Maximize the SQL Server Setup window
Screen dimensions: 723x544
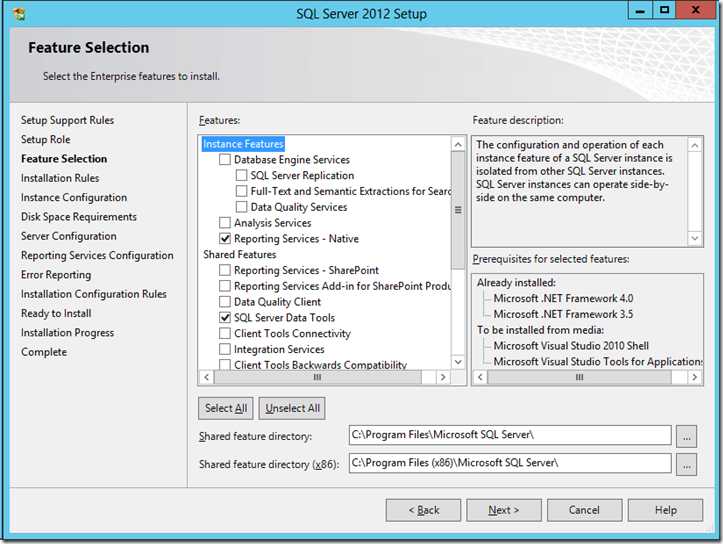[x=664, y=10]
